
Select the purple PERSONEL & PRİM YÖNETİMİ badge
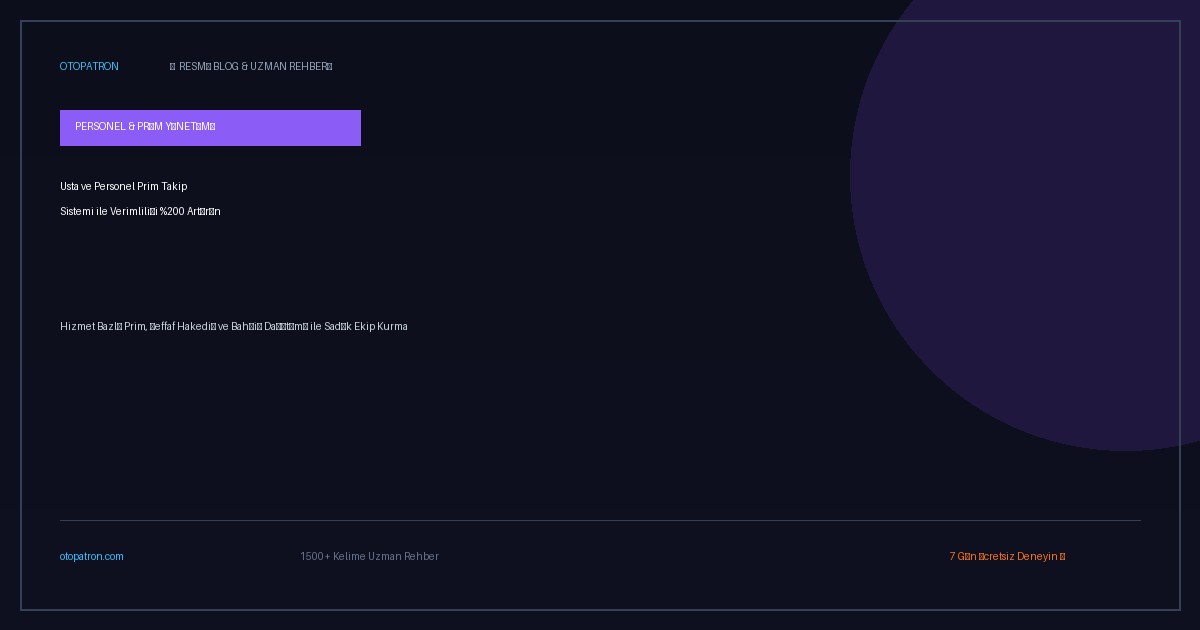pyautogui.click(x=210, y=128)
